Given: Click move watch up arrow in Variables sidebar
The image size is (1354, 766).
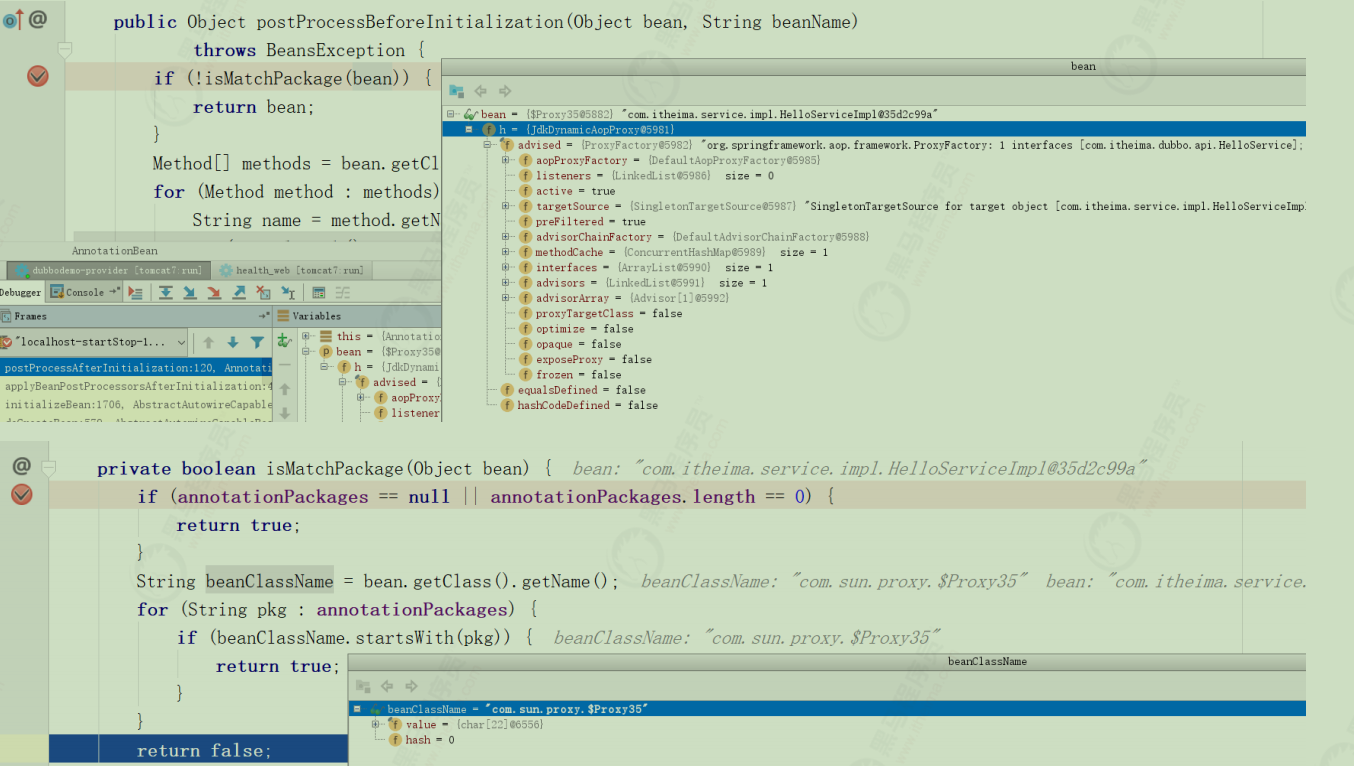Looking at the screenshot, I should tap(285, 389).
